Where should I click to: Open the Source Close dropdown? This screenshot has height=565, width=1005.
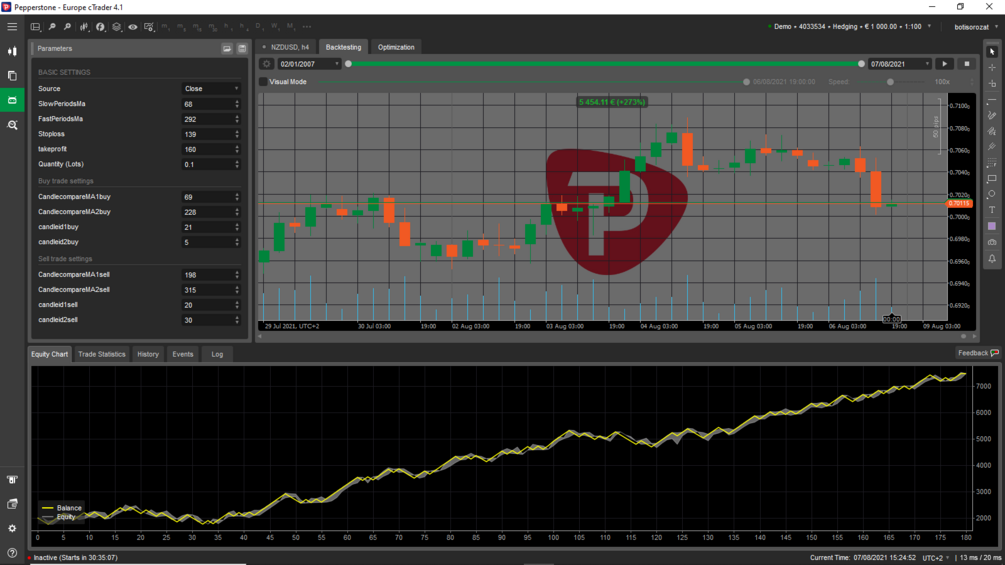click(x=211, y=89)
